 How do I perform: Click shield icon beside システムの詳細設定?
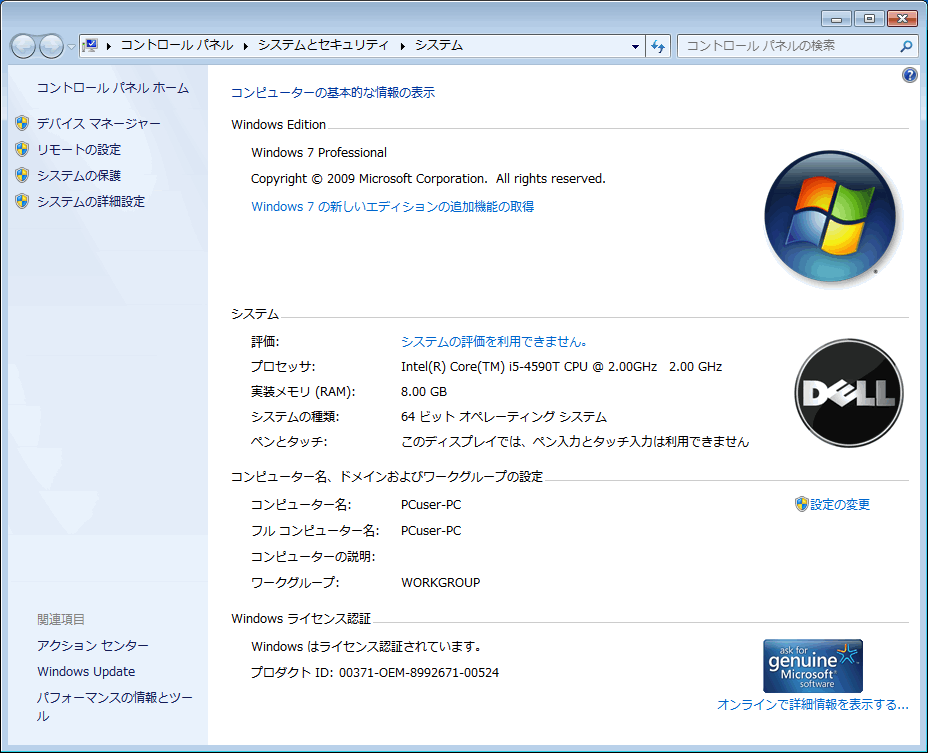22,201
